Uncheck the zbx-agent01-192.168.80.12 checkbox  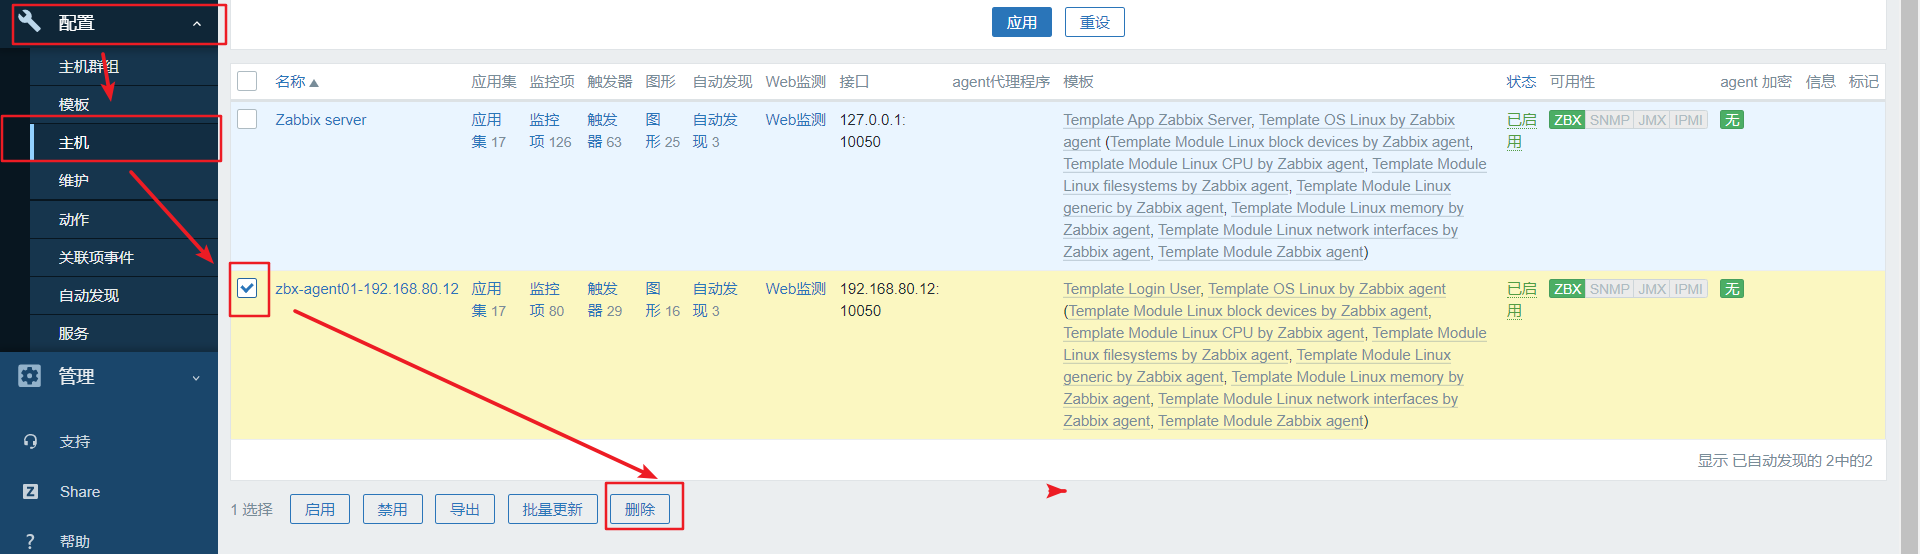click(x=247, y=288)
